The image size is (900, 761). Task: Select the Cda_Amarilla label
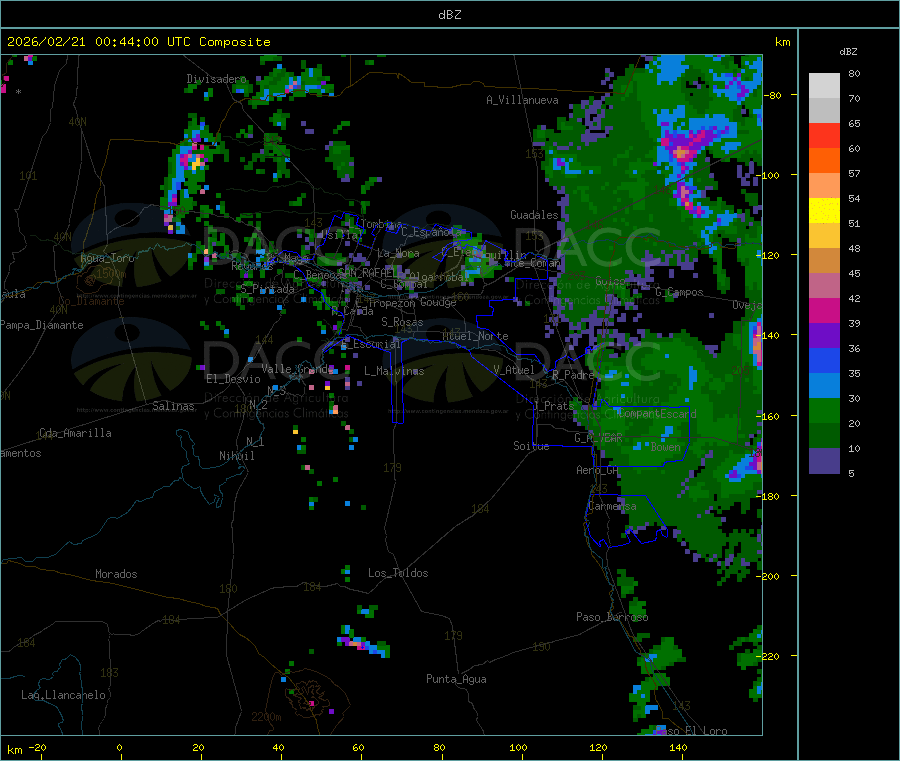[75, 433]
